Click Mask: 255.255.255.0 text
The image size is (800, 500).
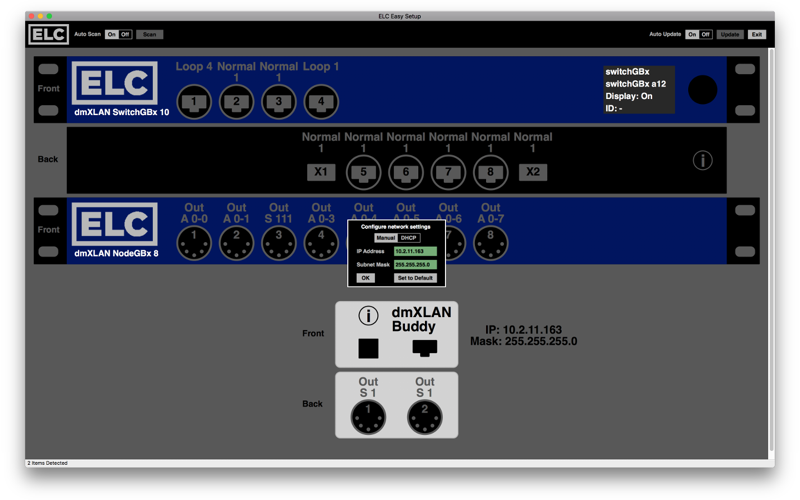pos(523,341)
